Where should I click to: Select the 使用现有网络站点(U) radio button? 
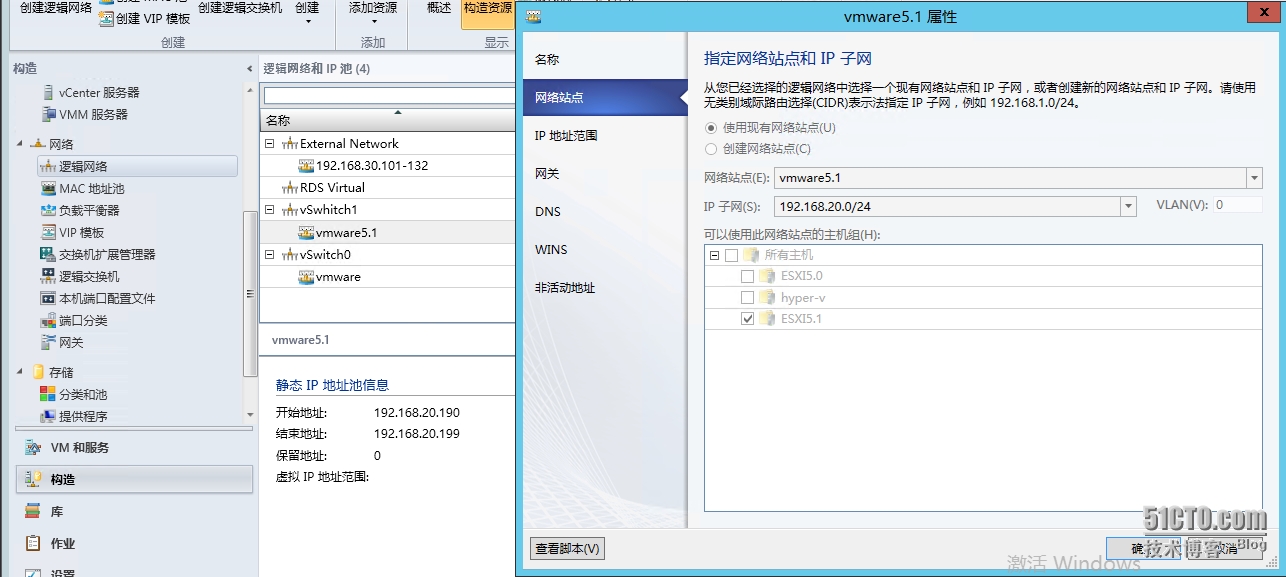pos(711,127)
